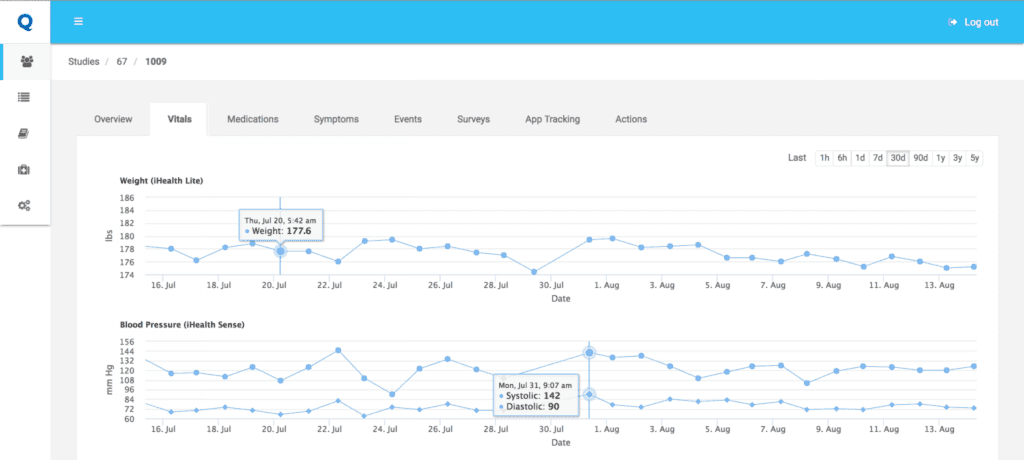Click the 'Thu, Jul 20, 5:42 am' tooltip header
Image resolution: width=1024 pixels, height=460 pixels.
[281, 221]
